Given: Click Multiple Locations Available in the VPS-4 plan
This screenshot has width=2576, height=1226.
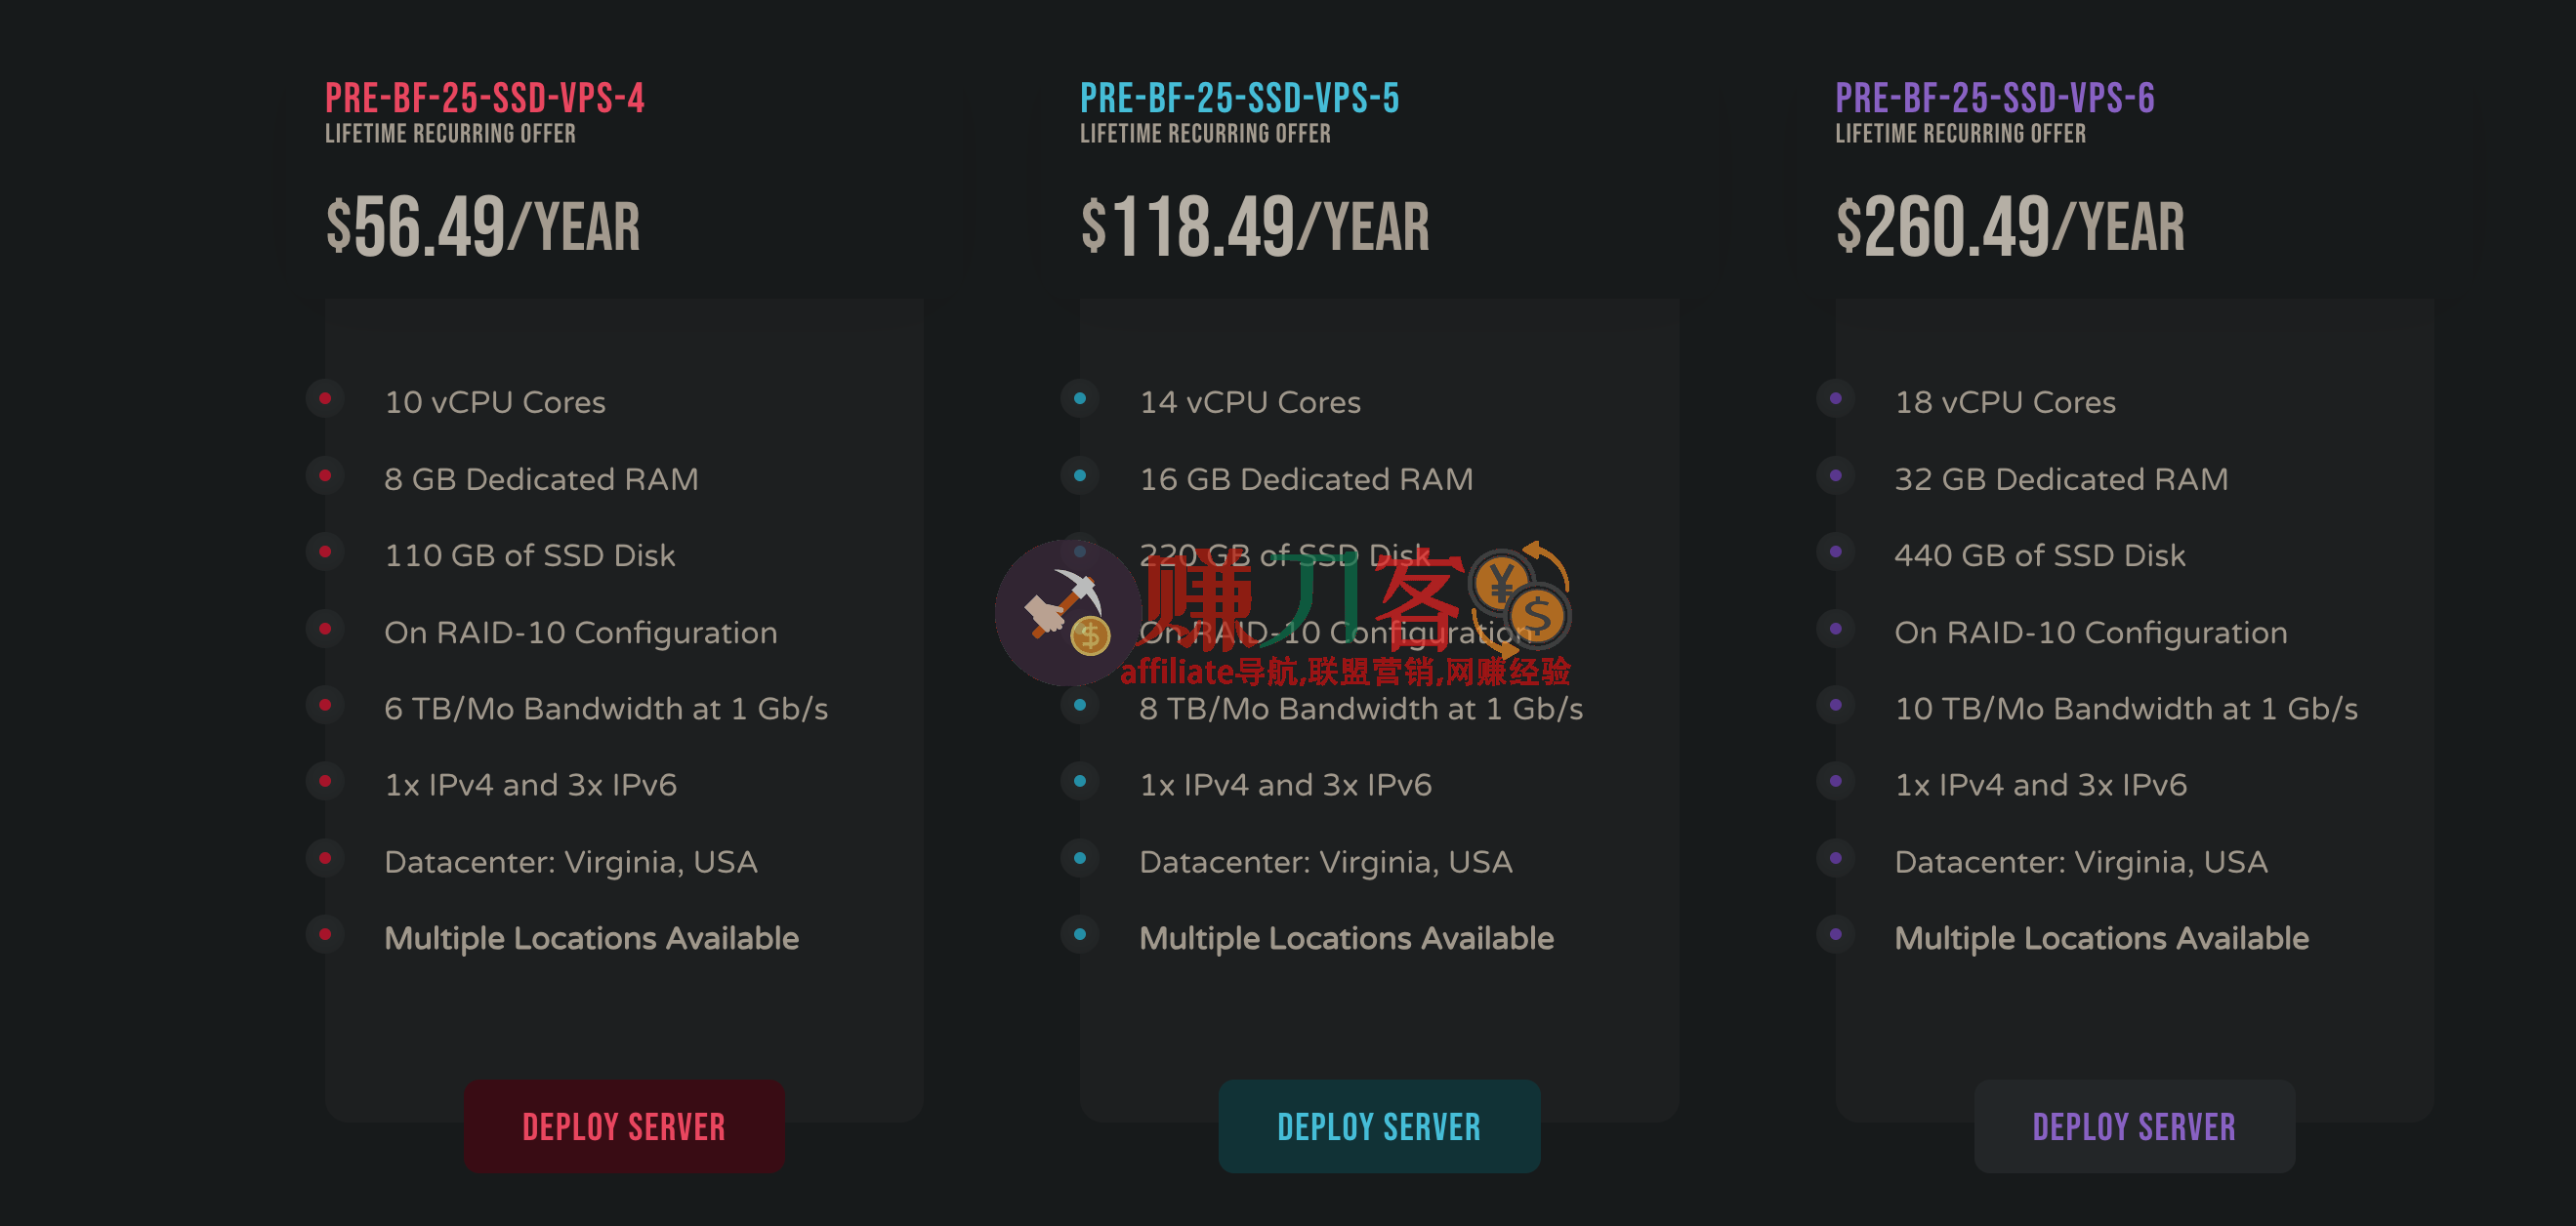Looking at the screenshot, I should coord(591,938).
